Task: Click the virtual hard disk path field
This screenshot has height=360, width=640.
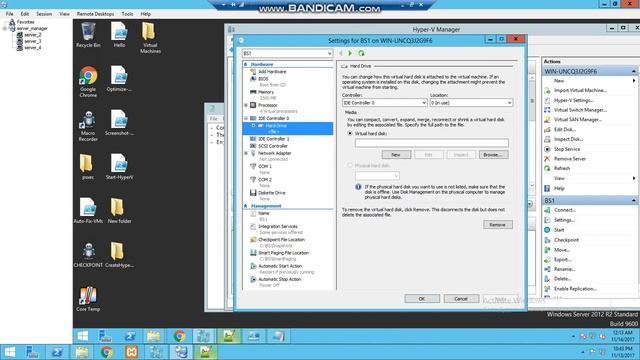Action: pyautogui.click(x=431, y=143)
